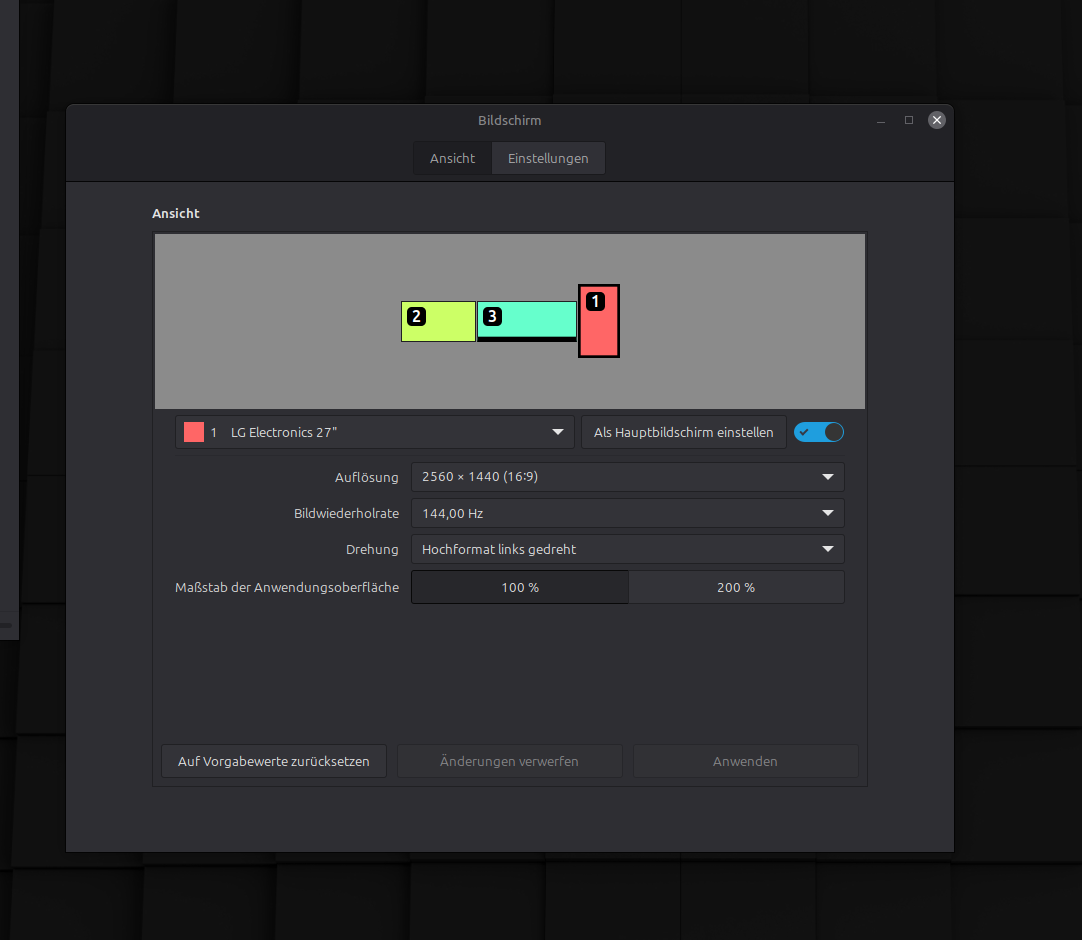Click the Drehung label

click(372, 549)
